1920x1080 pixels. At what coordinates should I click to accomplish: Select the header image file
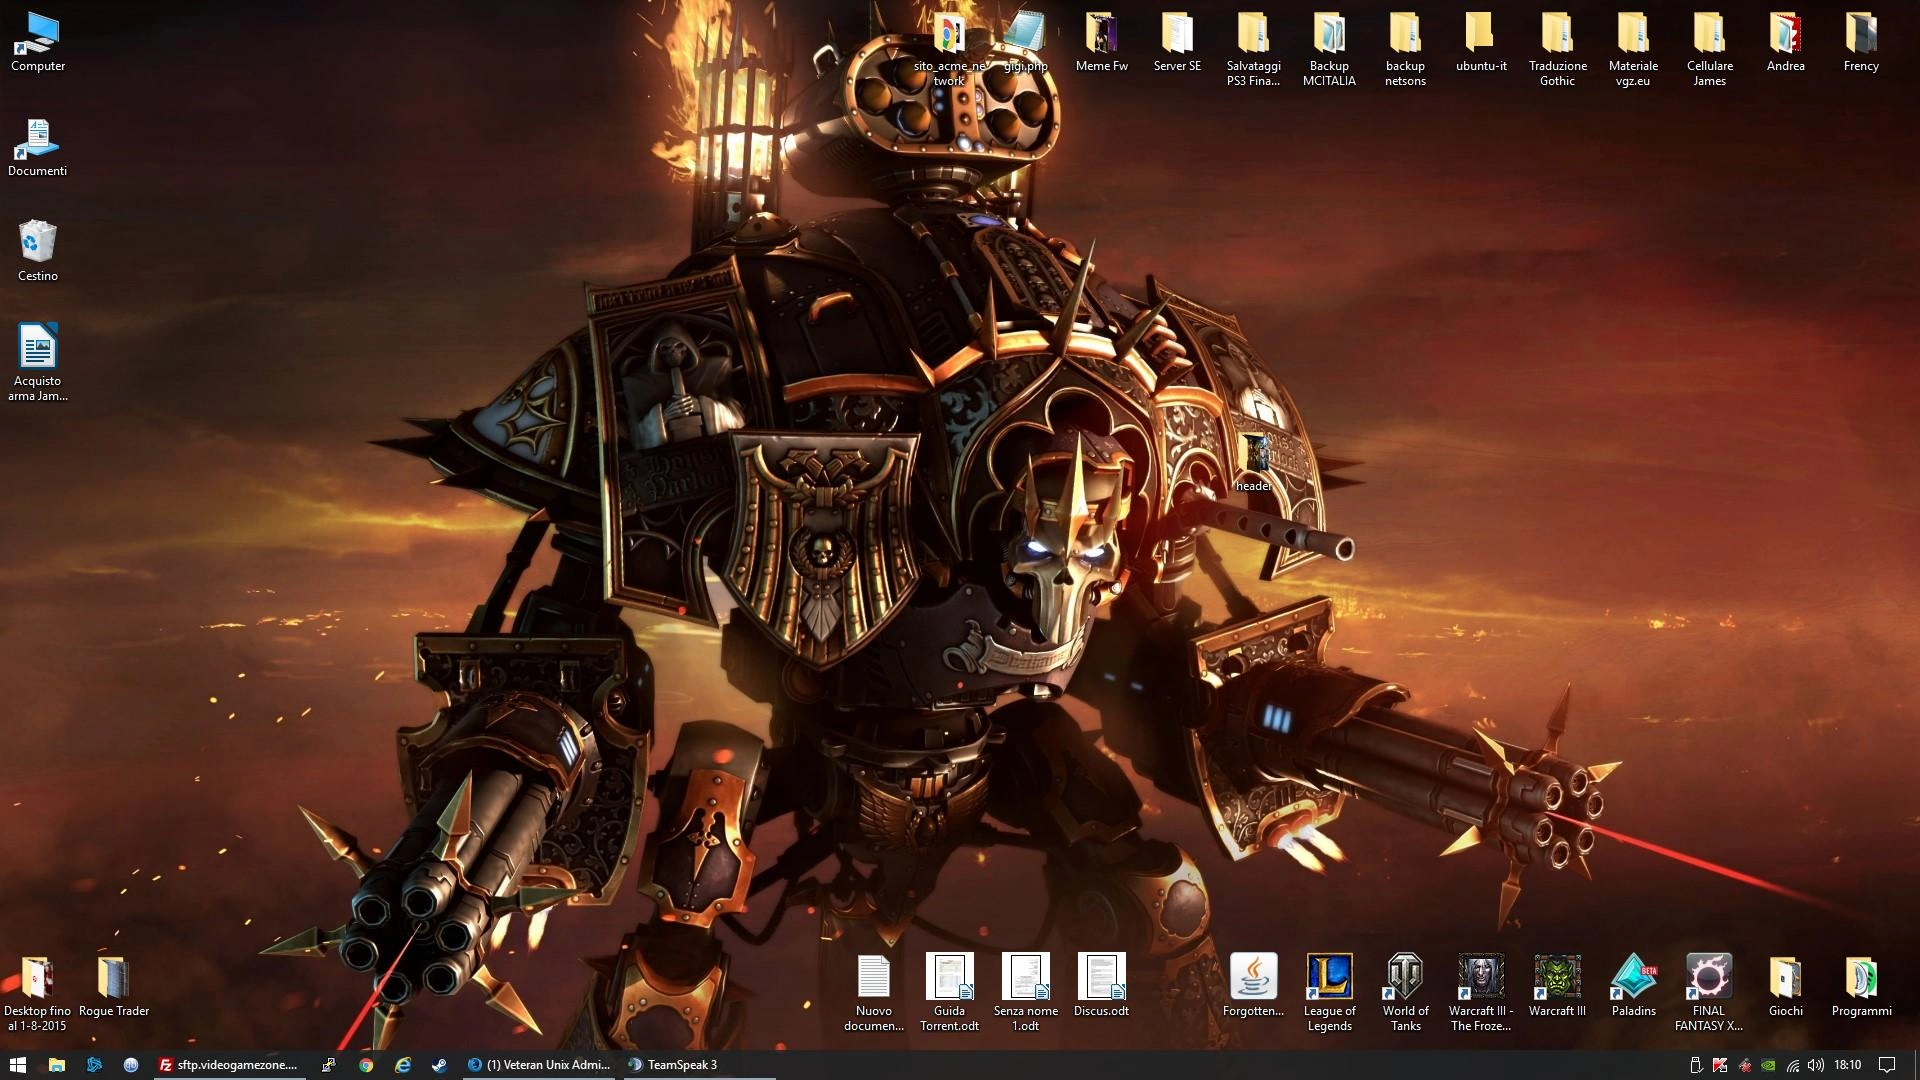pyautogui.click(x=1253, y=463)
